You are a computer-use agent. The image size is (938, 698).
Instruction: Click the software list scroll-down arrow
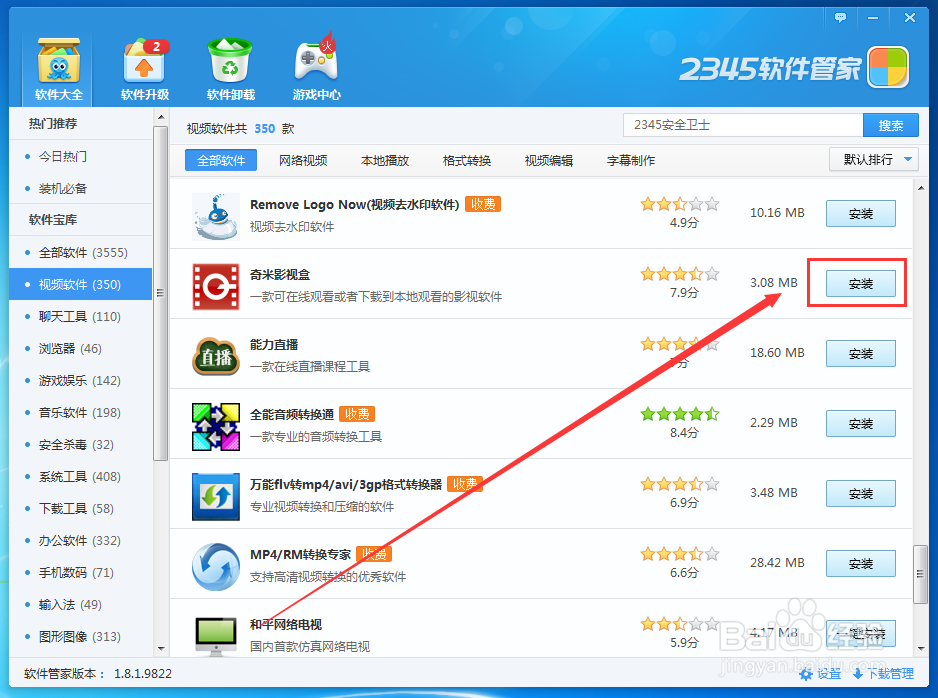click(921, 648)
